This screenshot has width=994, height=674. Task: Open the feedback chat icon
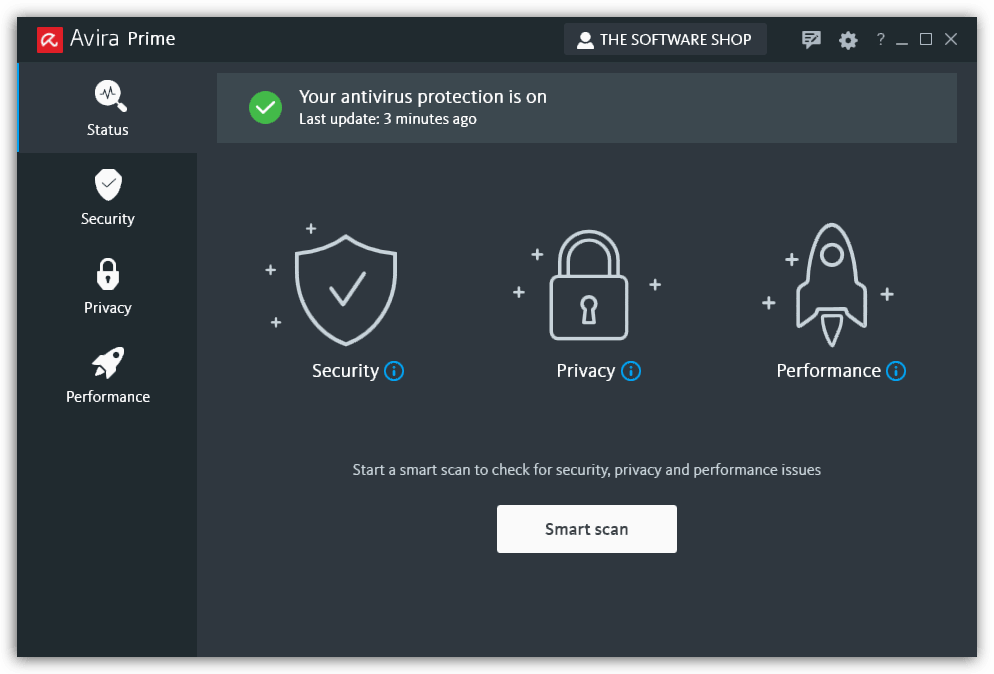[811, 40]
